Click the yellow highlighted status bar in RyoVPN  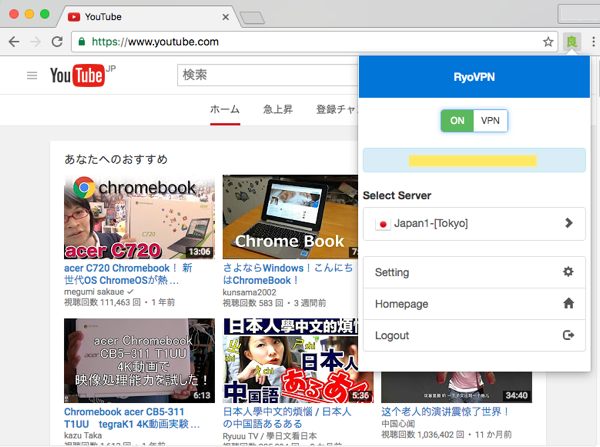[x=473, y=161]
